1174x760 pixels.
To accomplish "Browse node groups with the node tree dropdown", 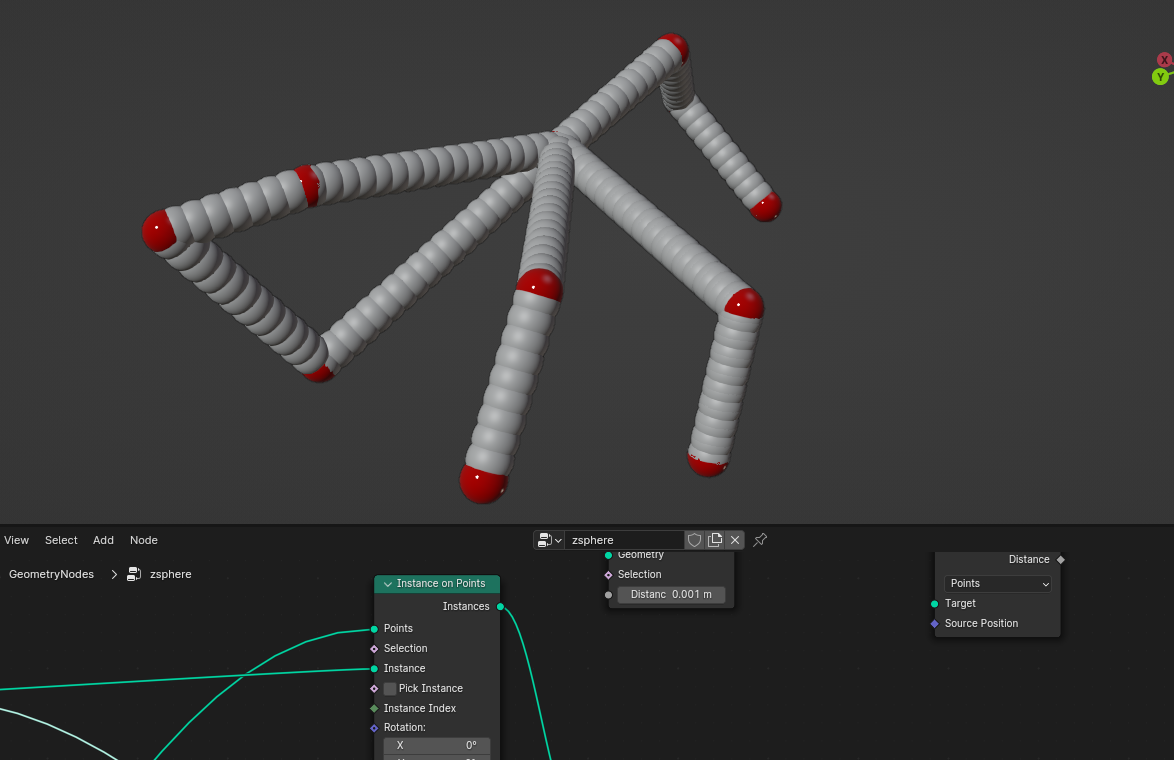I will 549,540.
